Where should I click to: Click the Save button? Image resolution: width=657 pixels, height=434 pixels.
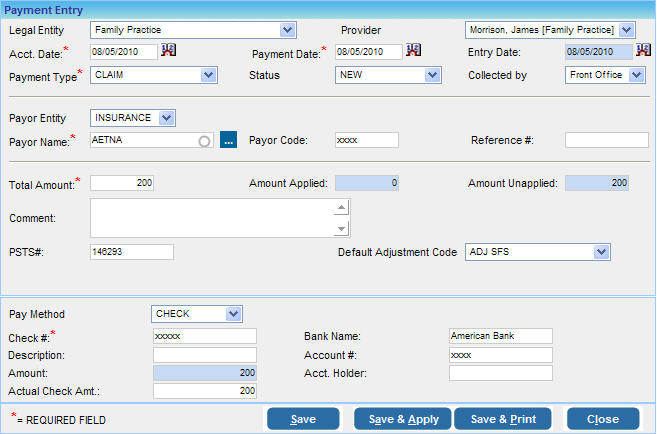(x=303, y=419)
